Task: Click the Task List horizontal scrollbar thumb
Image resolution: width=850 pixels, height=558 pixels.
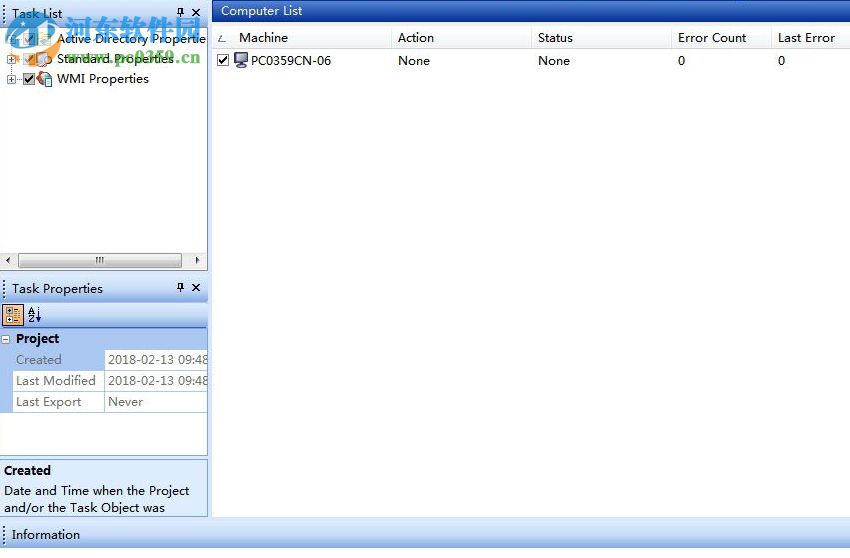Action: point(100,260)
